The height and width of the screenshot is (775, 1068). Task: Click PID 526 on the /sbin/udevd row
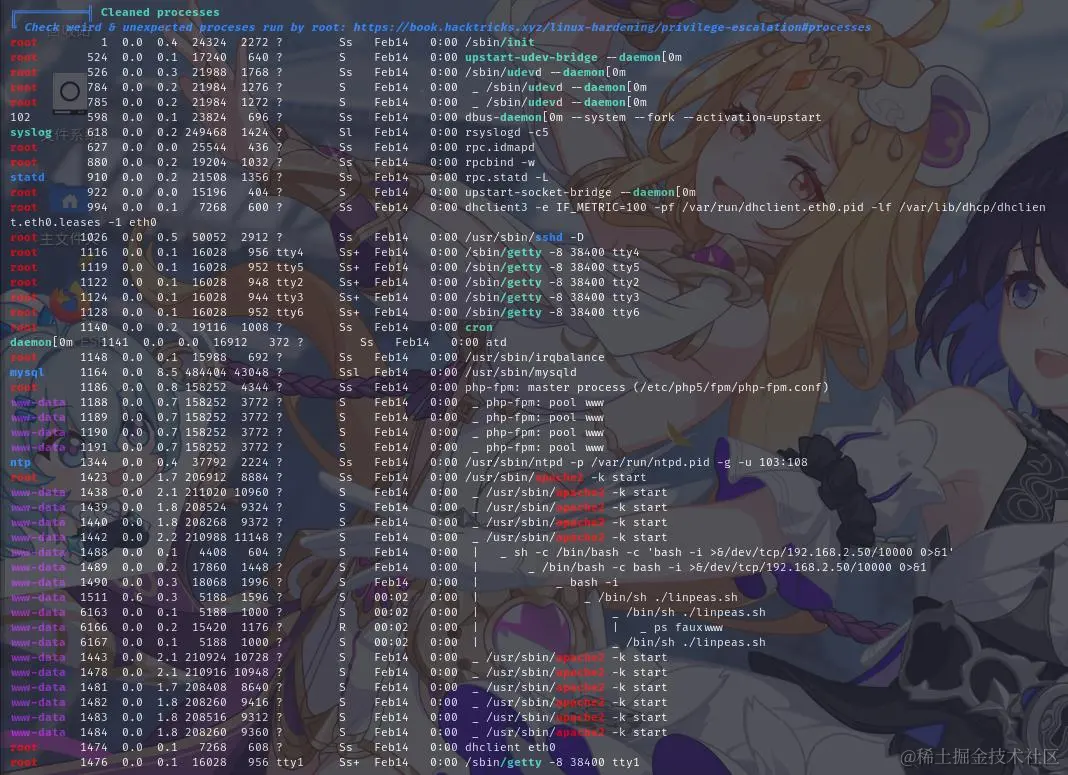pos(97,72)
